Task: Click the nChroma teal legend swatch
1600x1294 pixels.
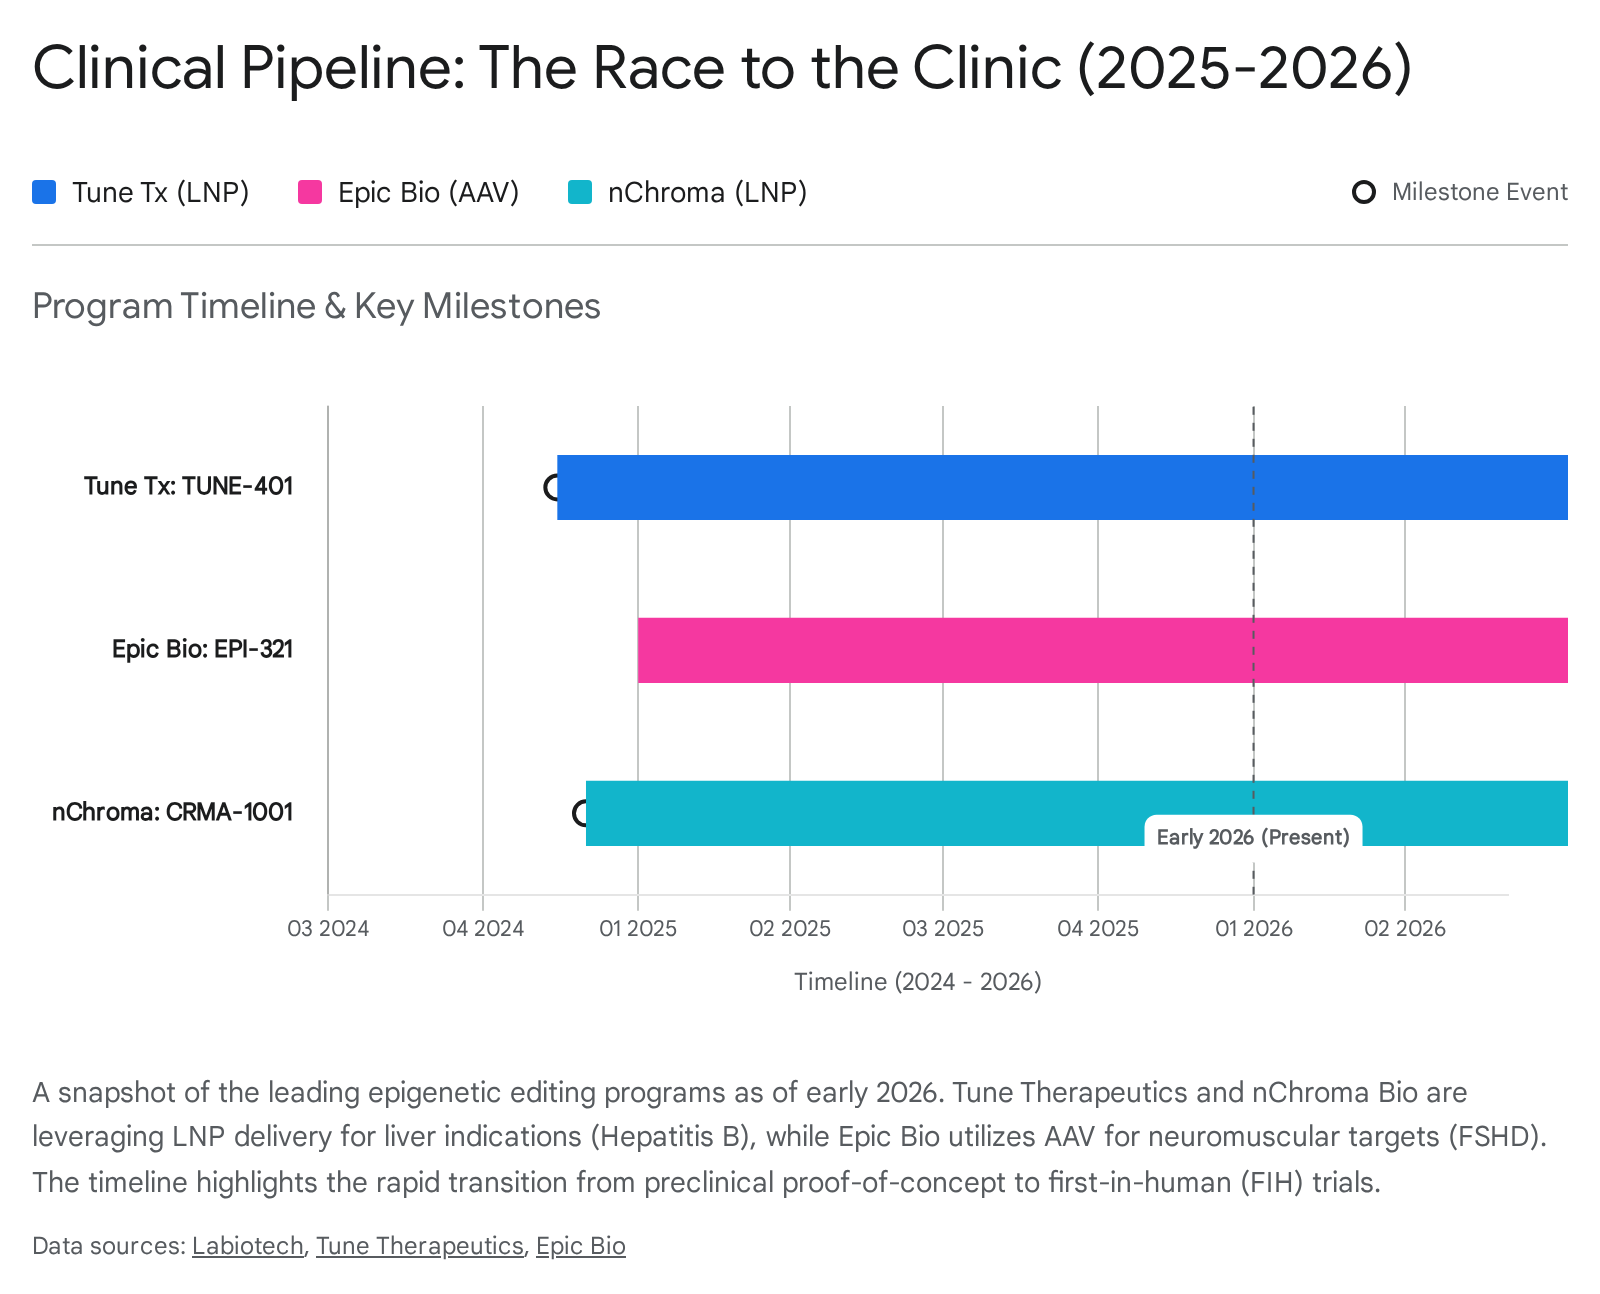Action: (580, 192)
